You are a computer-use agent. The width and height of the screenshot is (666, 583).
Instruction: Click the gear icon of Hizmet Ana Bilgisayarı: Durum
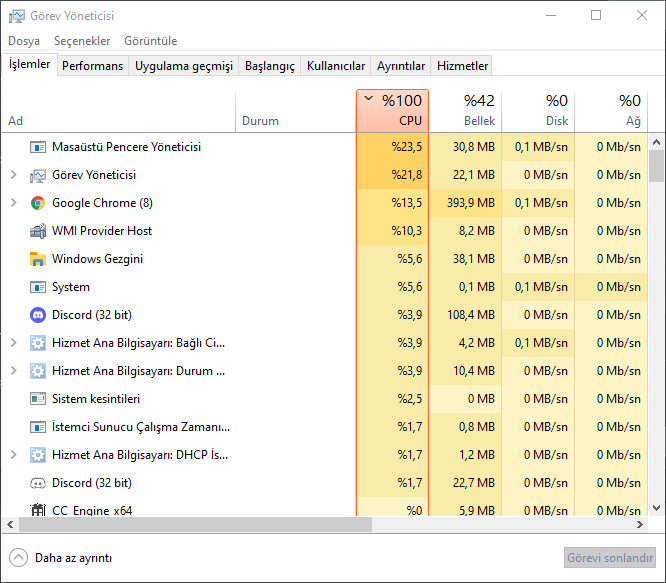[x=38, y=371]
